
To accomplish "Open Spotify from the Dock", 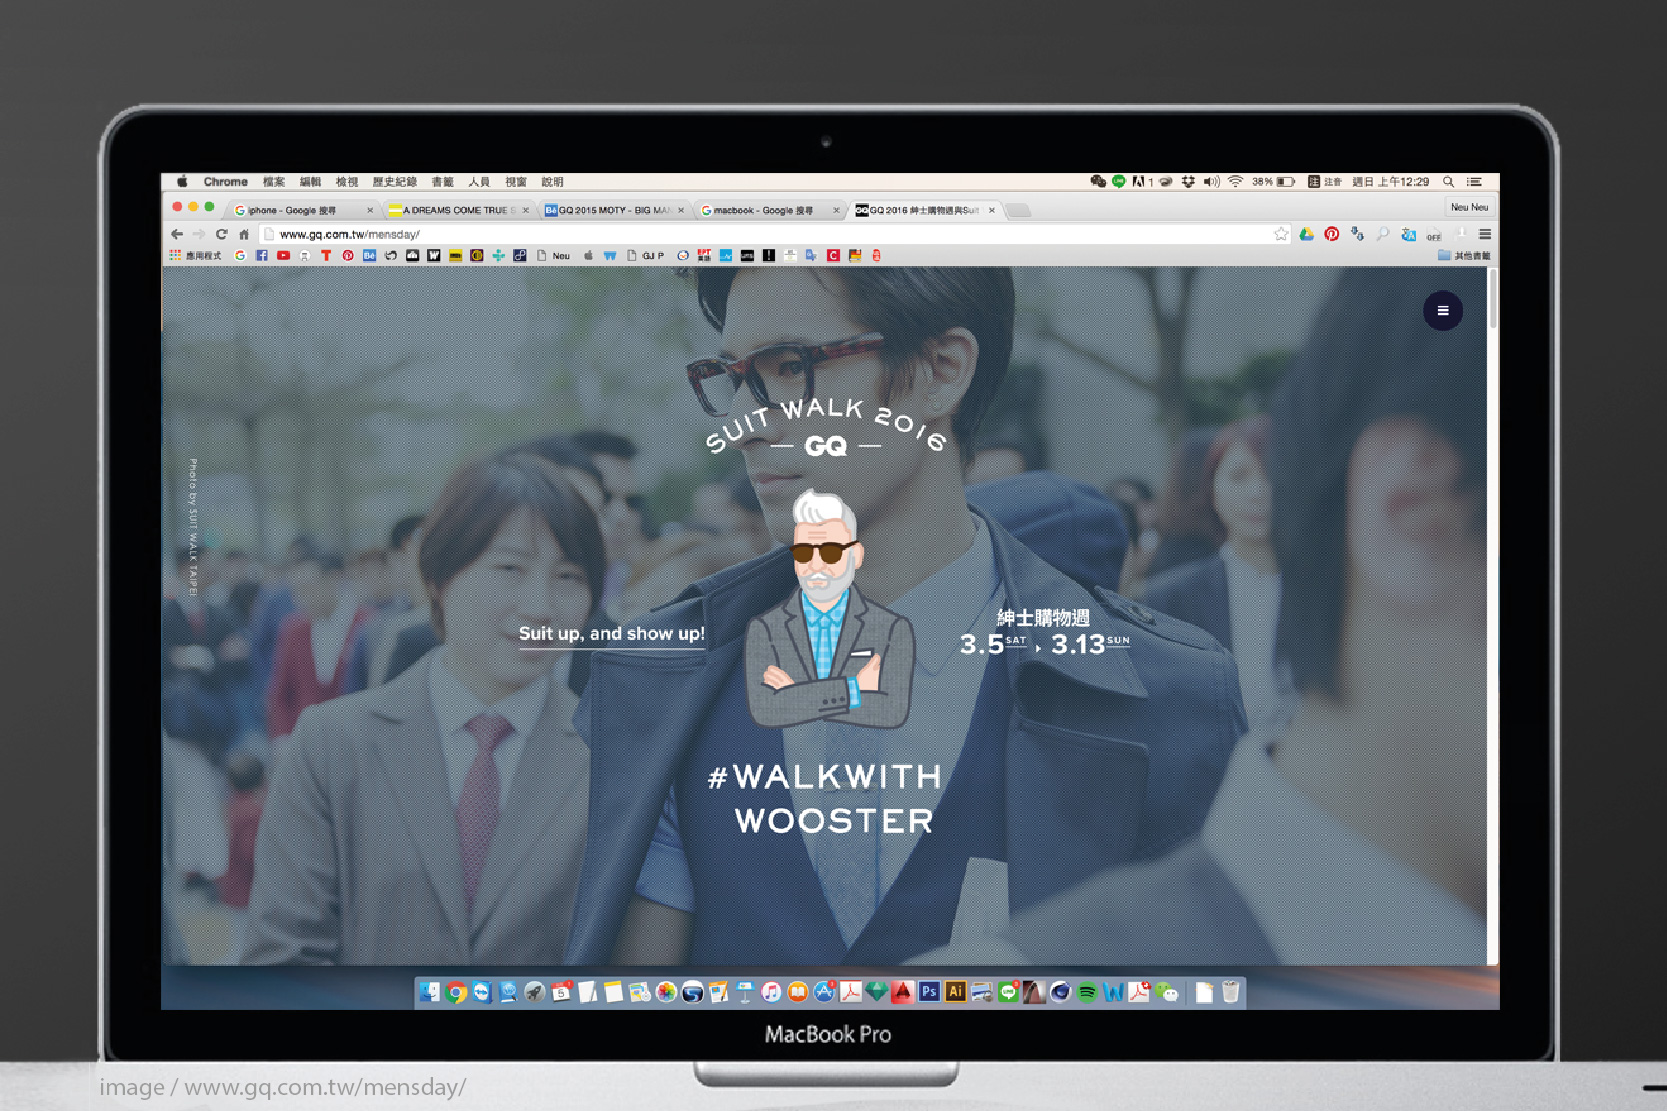I will tap(1087, 992).
